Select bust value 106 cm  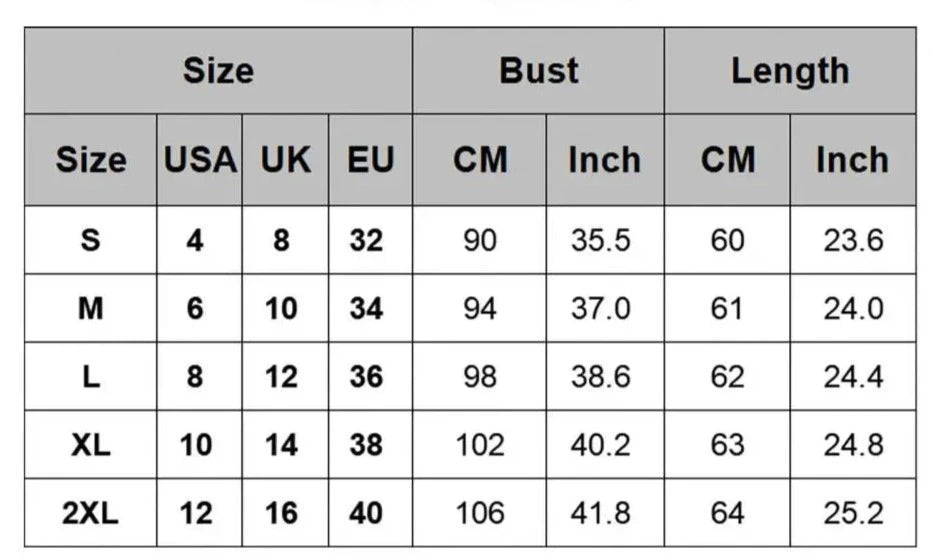[479, 514]
